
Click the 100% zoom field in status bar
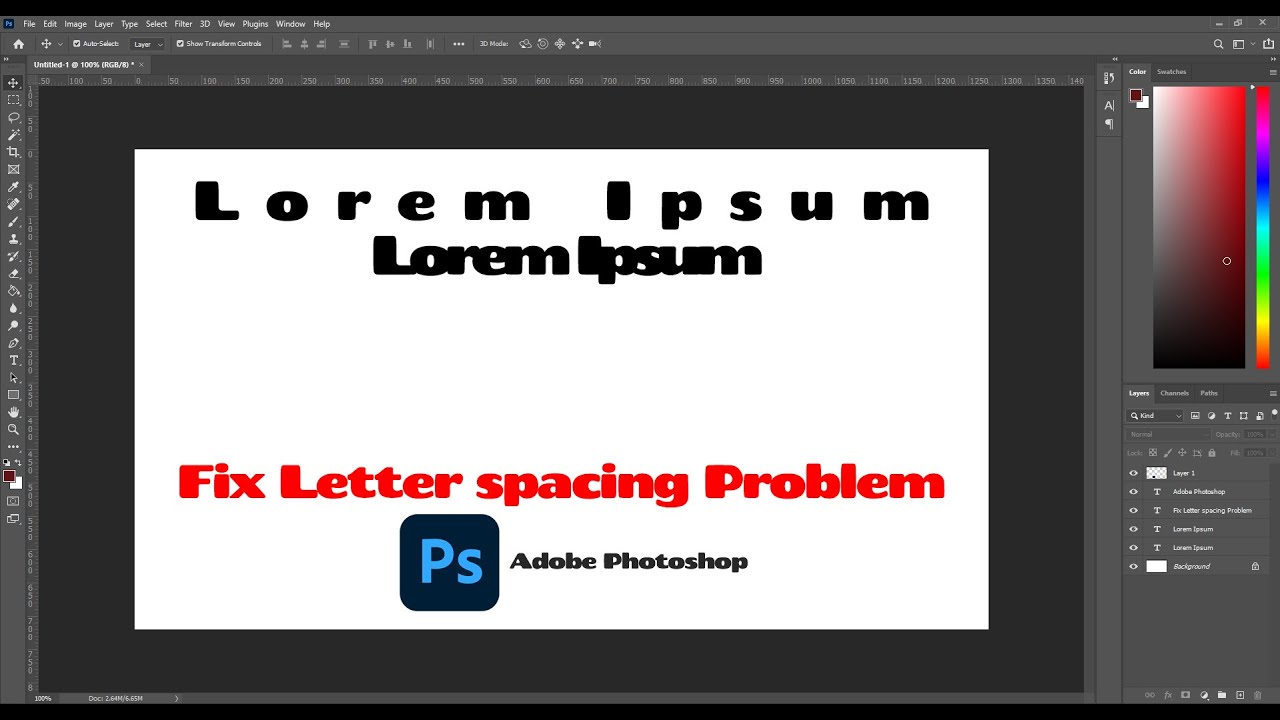43,698
